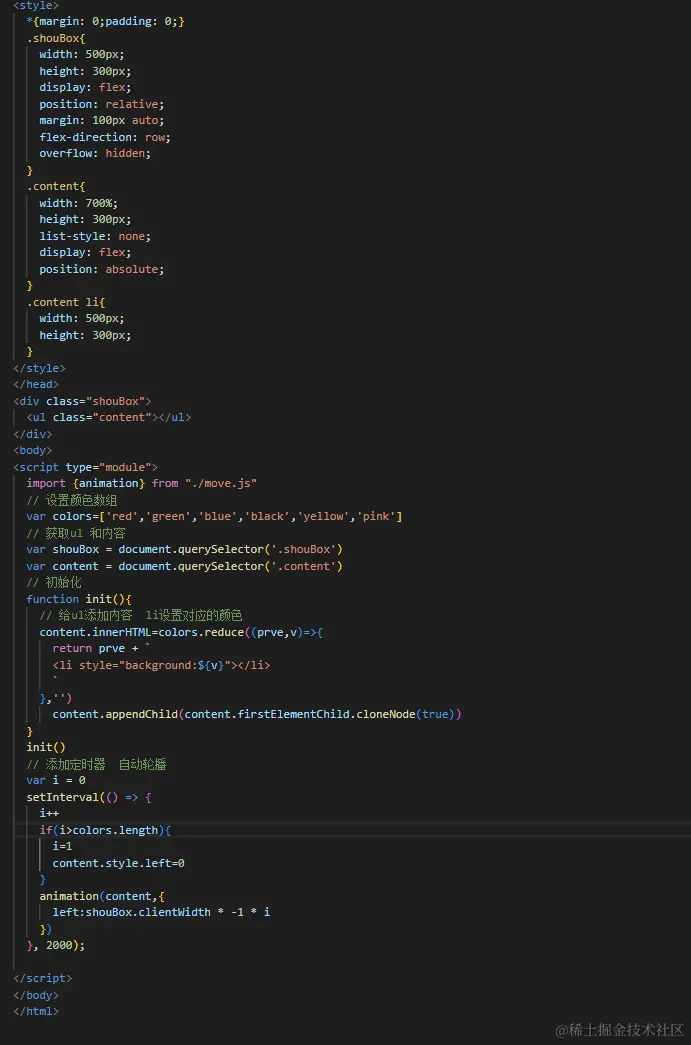Image resolution: width=691 pixels, height=1045 pixels.
Task: Click the "},'')" line
Action: coord(55,698)
